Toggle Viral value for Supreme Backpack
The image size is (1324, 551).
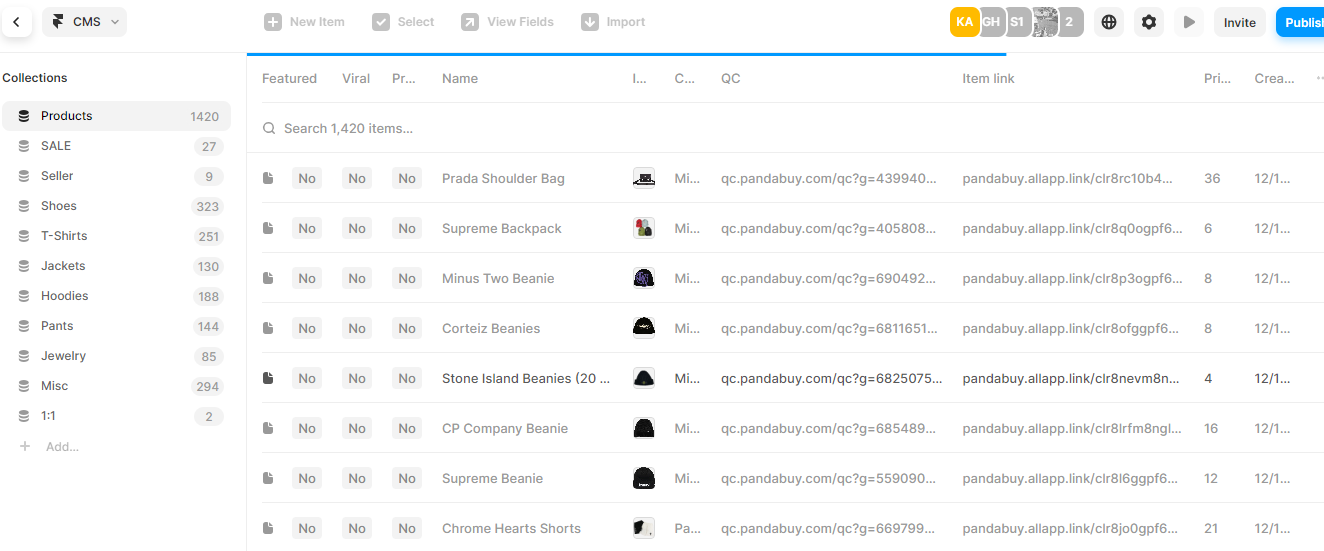357,229
